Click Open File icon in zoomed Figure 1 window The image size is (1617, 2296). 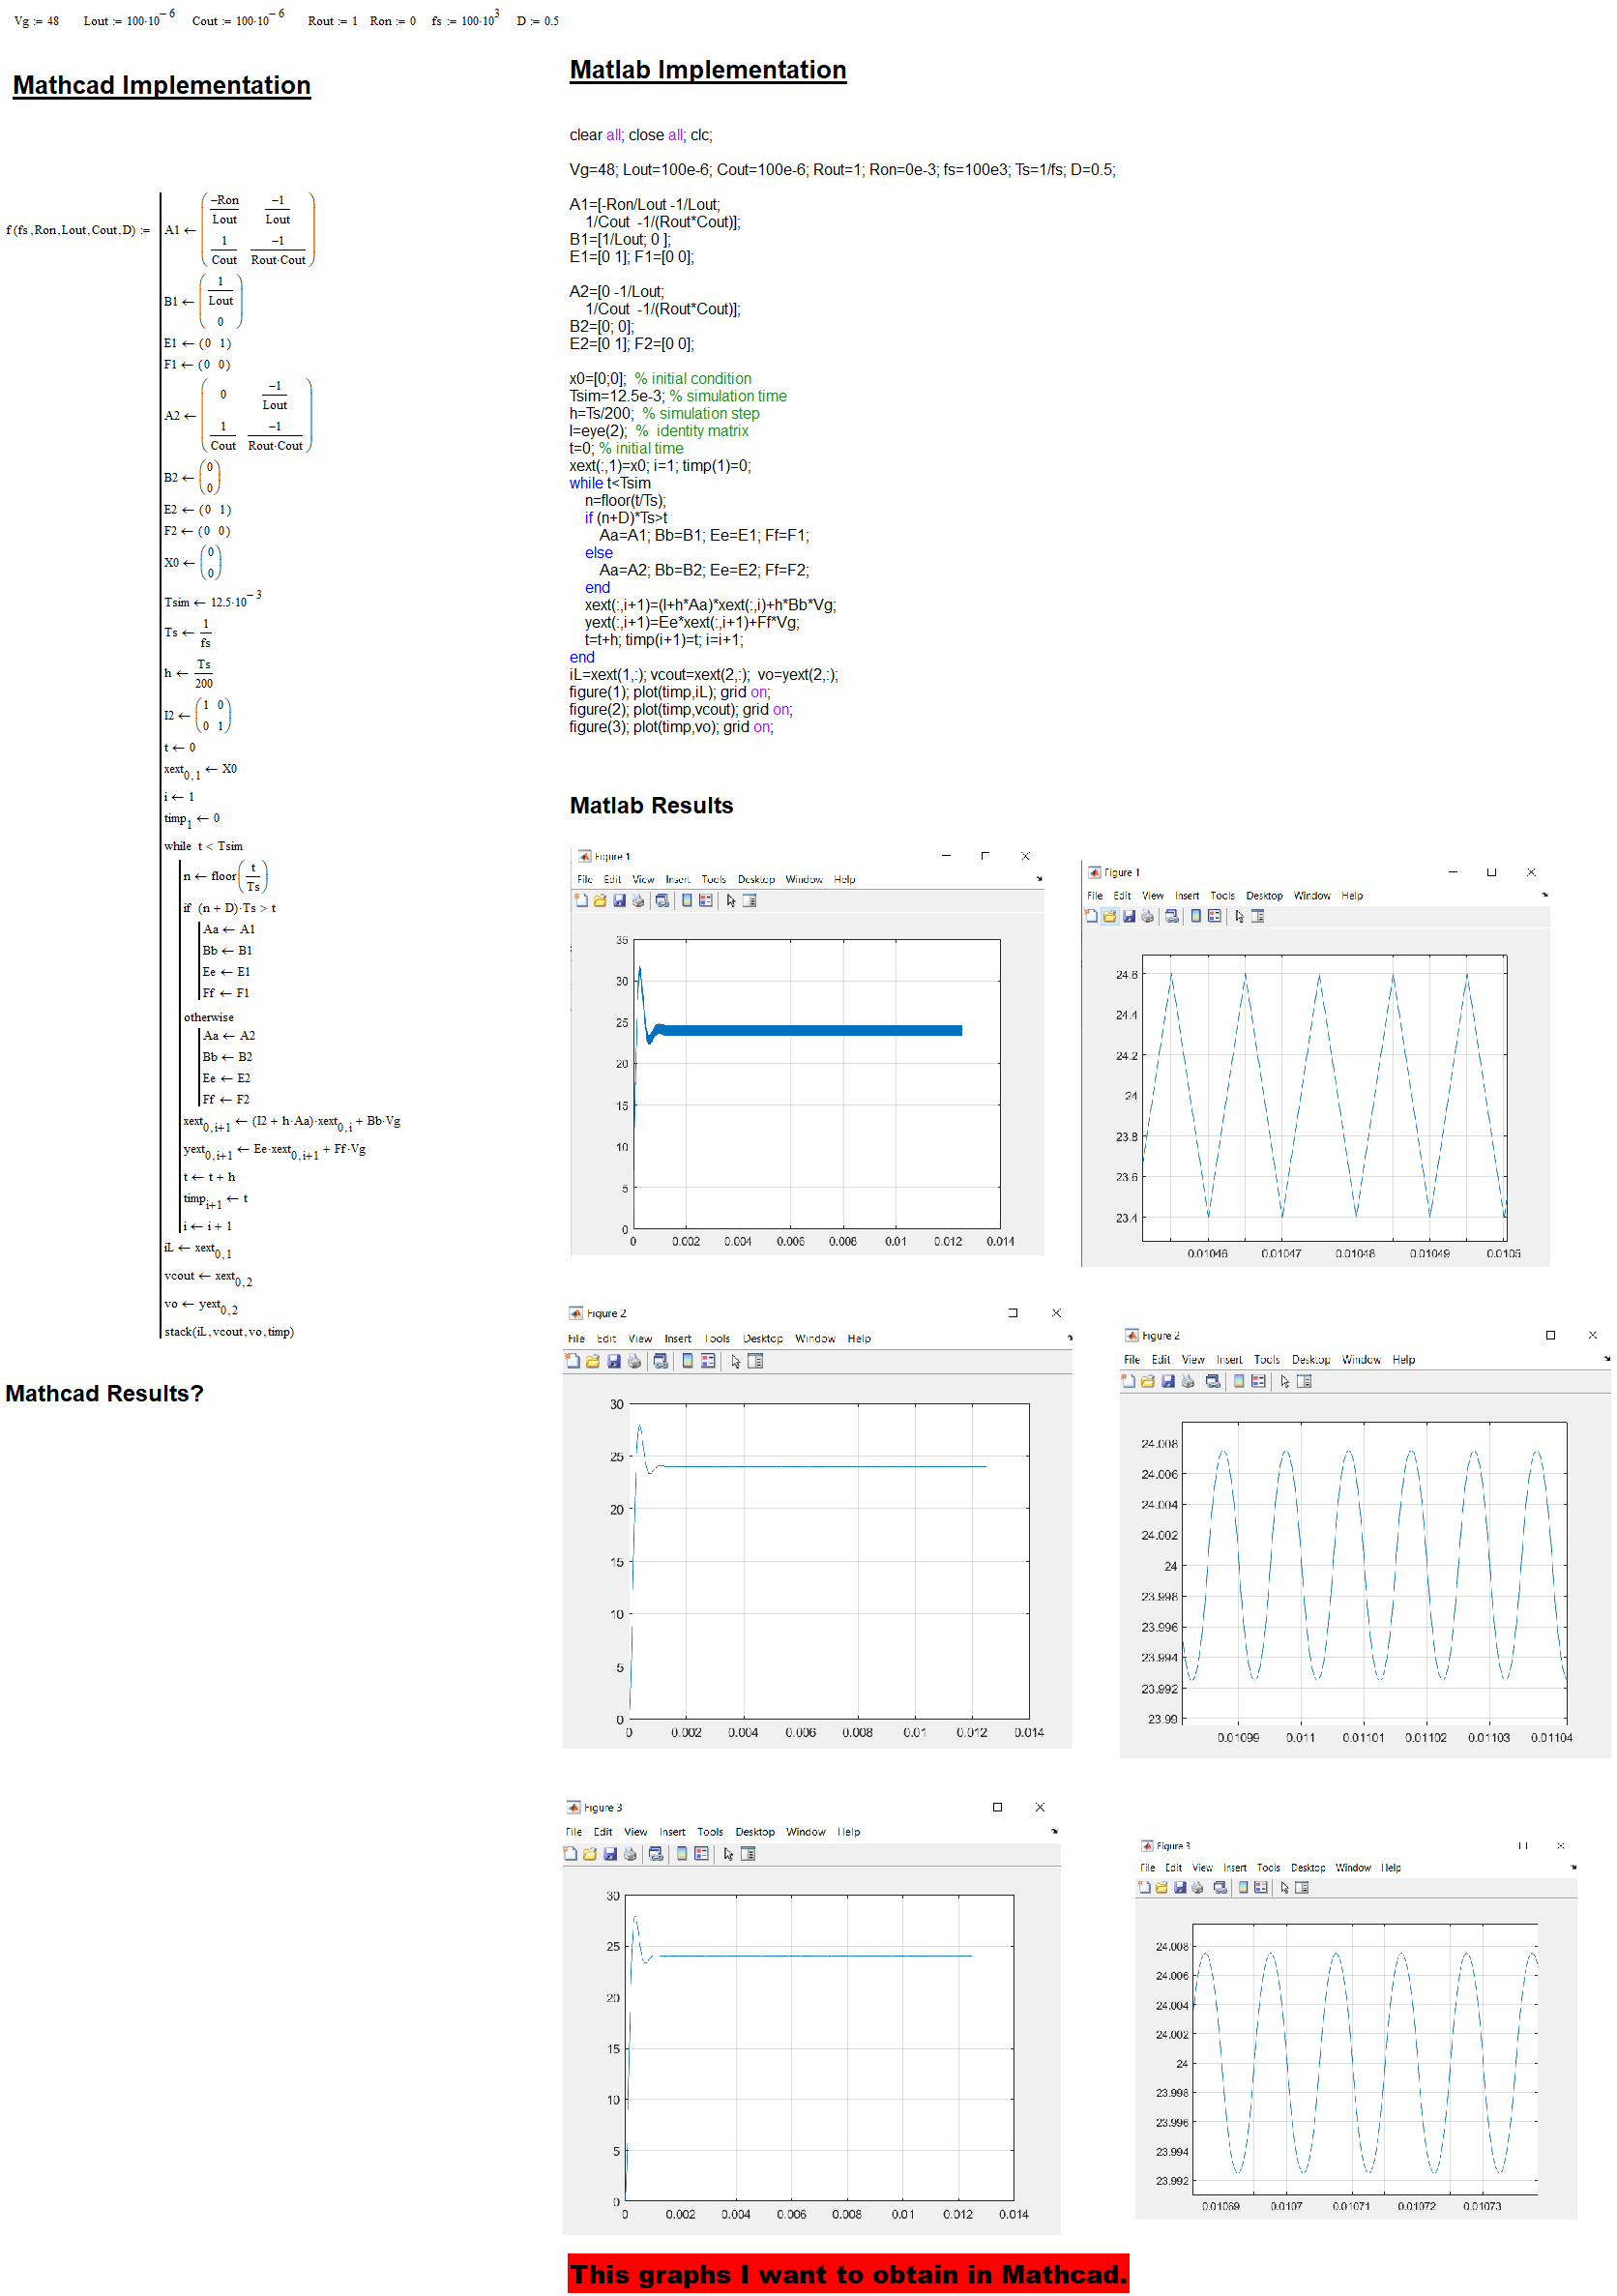1109,916
